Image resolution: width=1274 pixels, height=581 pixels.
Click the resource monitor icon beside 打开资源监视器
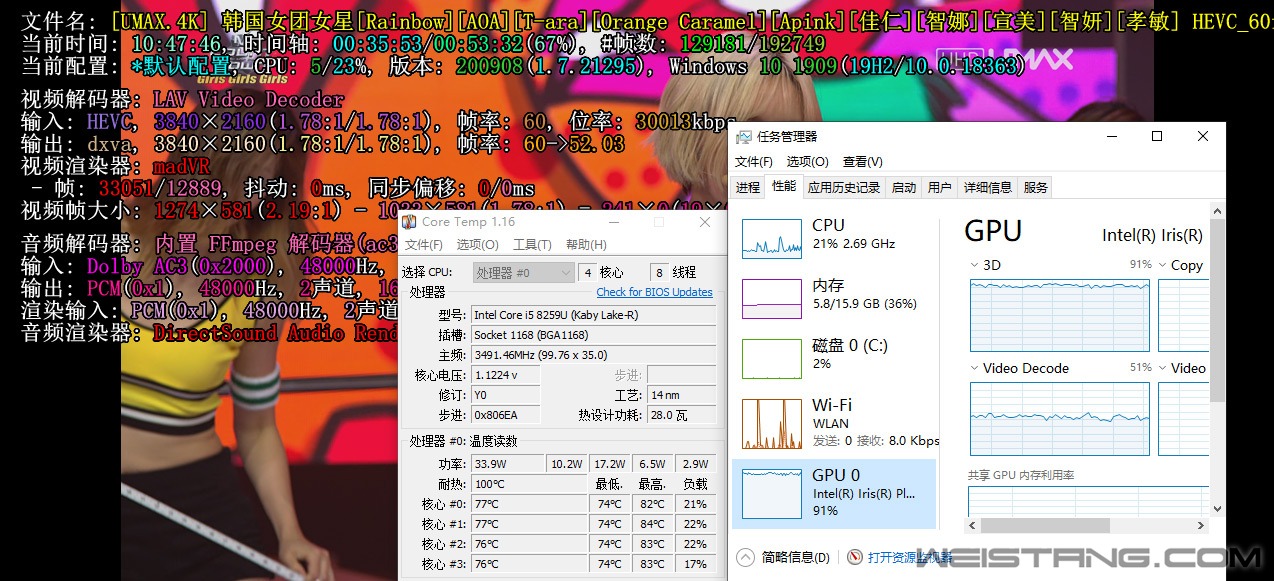click(854, 557)
